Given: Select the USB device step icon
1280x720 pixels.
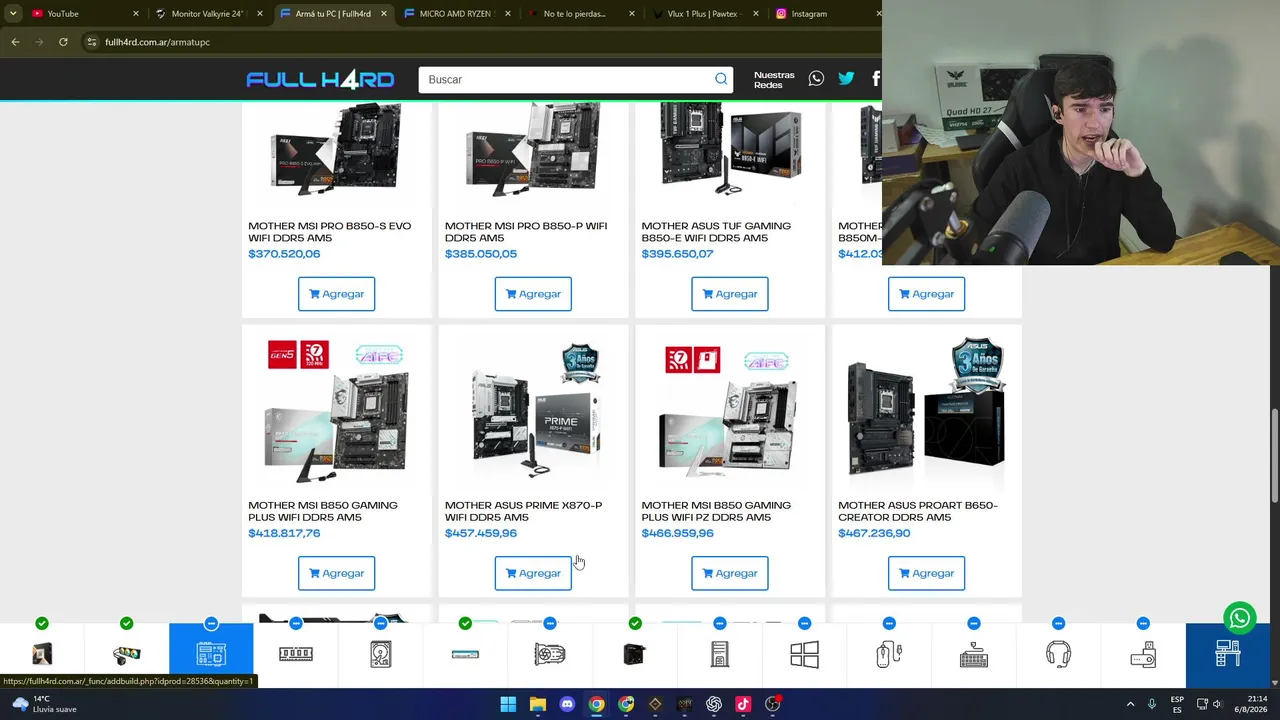Looking at the screenshot, I should click(x=1143, y=654).
